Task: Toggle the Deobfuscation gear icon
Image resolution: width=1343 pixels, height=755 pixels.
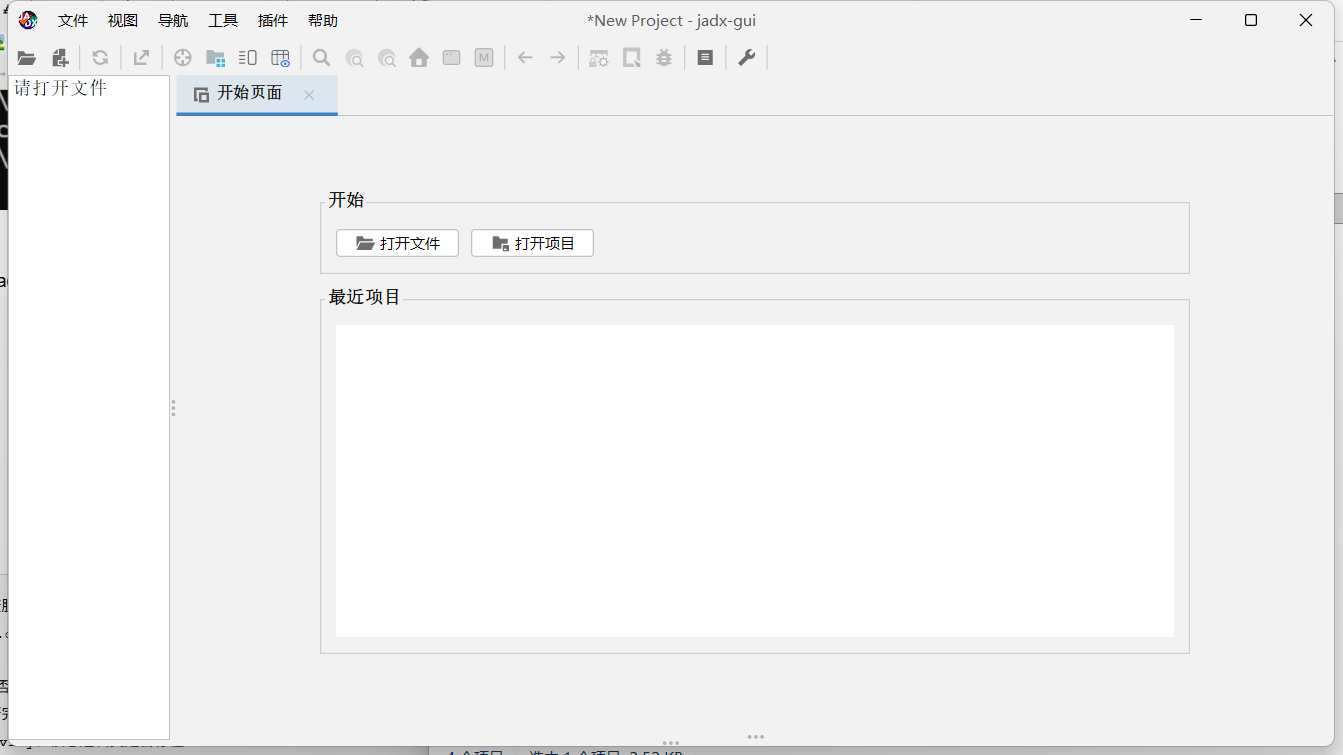Action: pos(598,58)
